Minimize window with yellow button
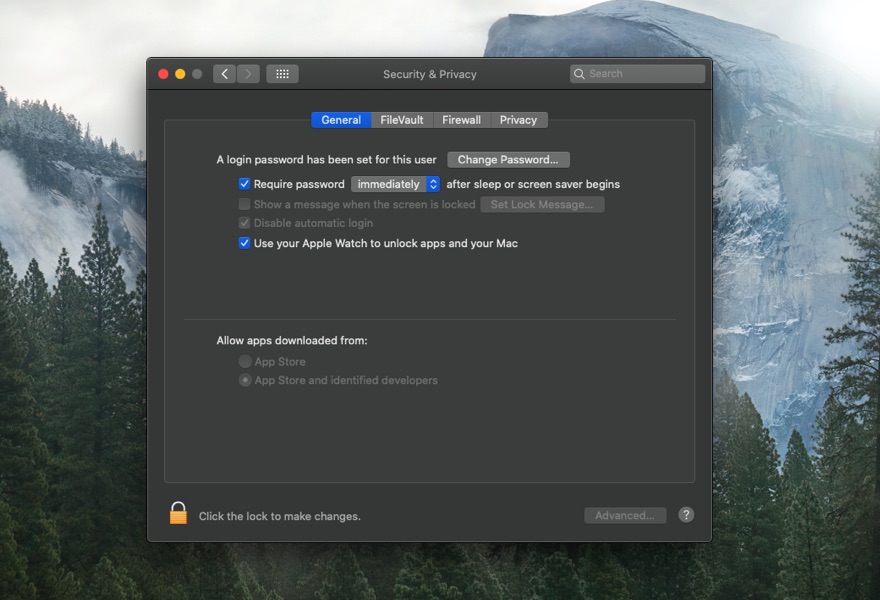This screenshot has width=880, height=600. pos(180,74)
